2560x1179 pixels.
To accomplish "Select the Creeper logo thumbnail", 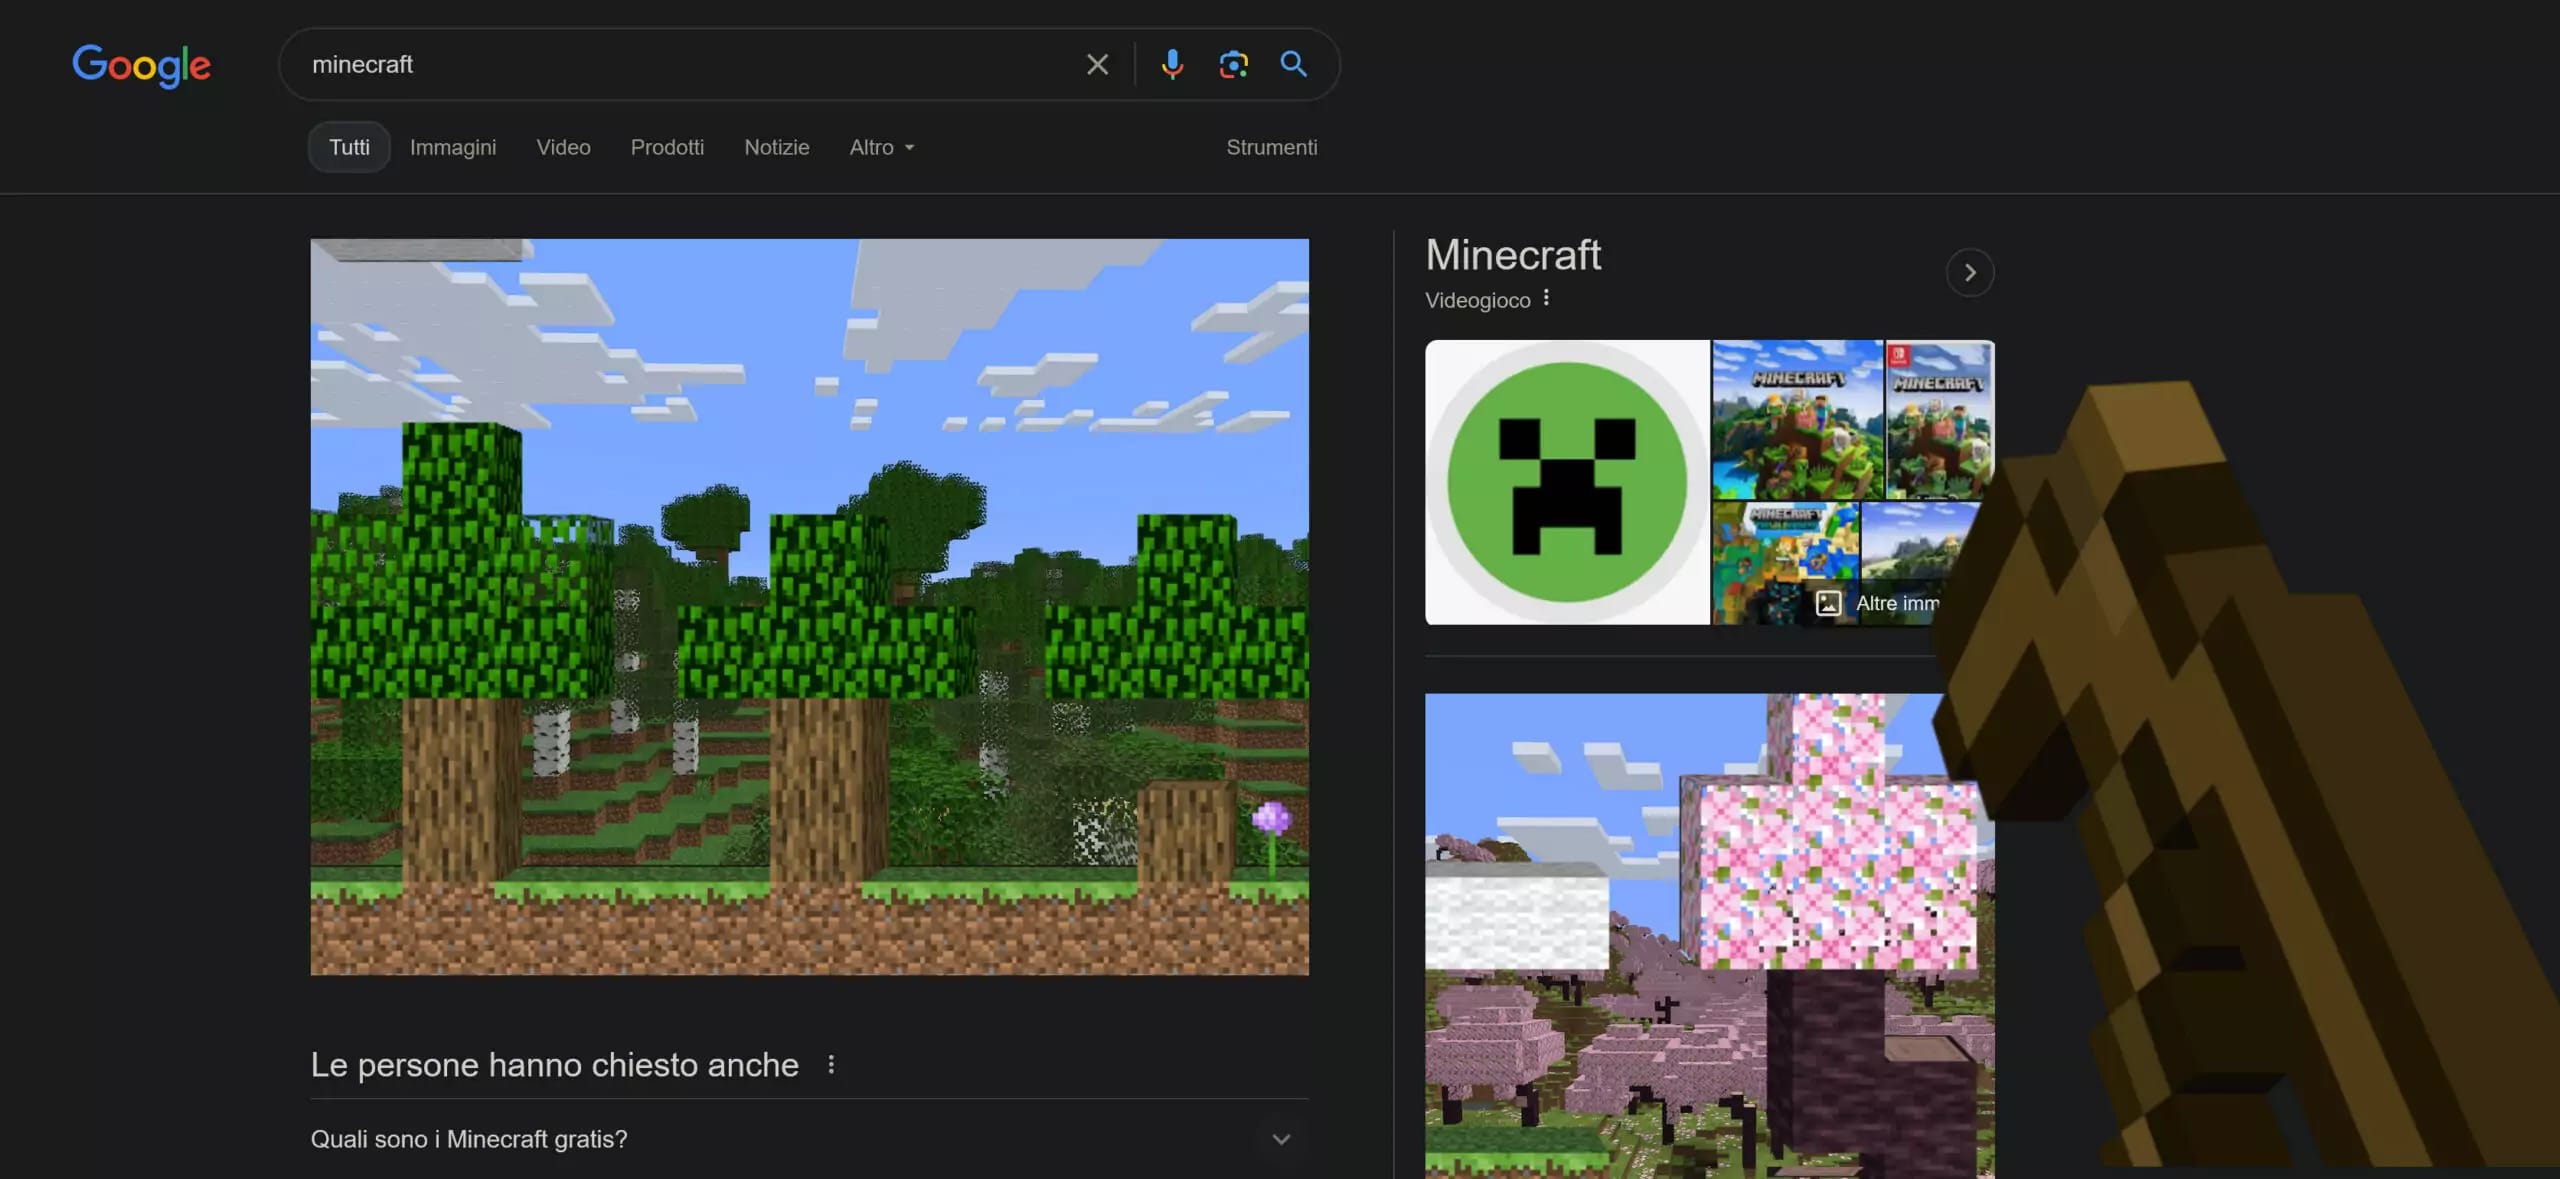I will [1565, 482].
